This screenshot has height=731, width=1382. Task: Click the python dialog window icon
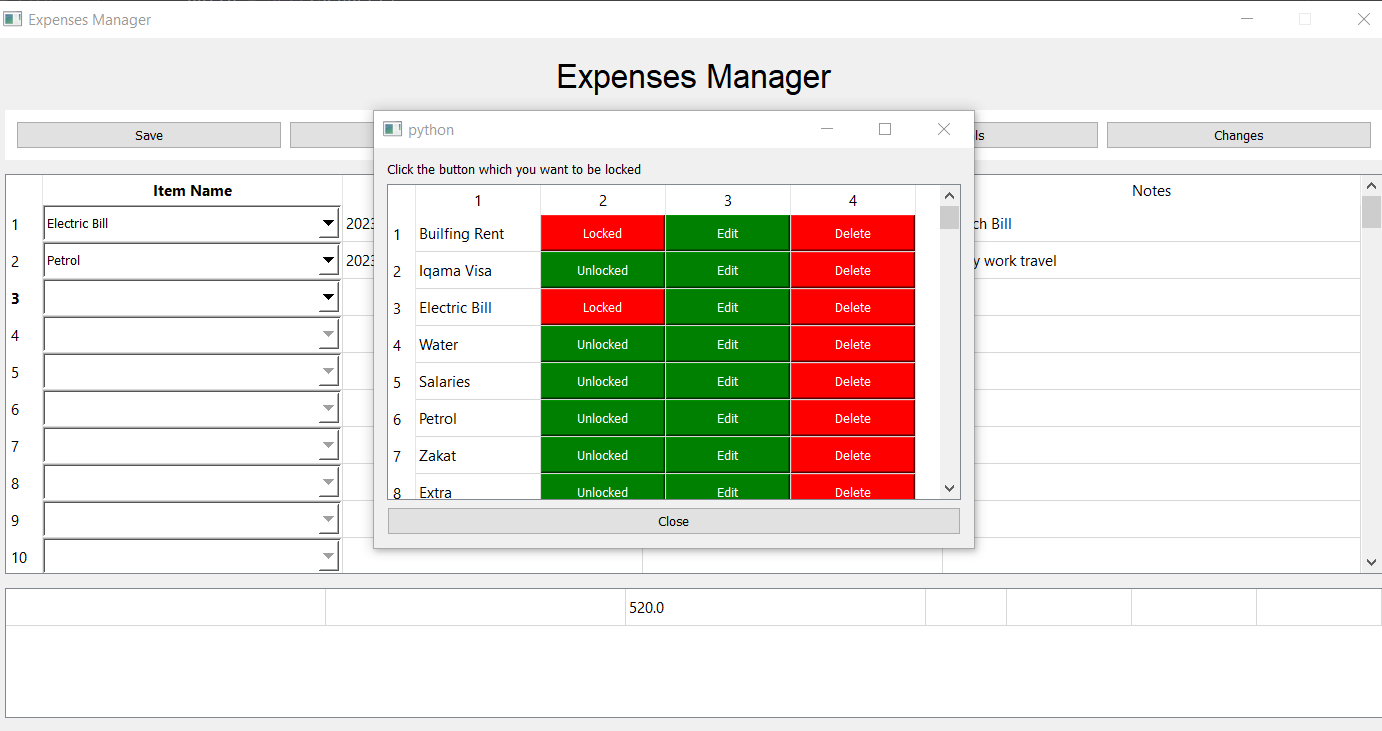393,130
